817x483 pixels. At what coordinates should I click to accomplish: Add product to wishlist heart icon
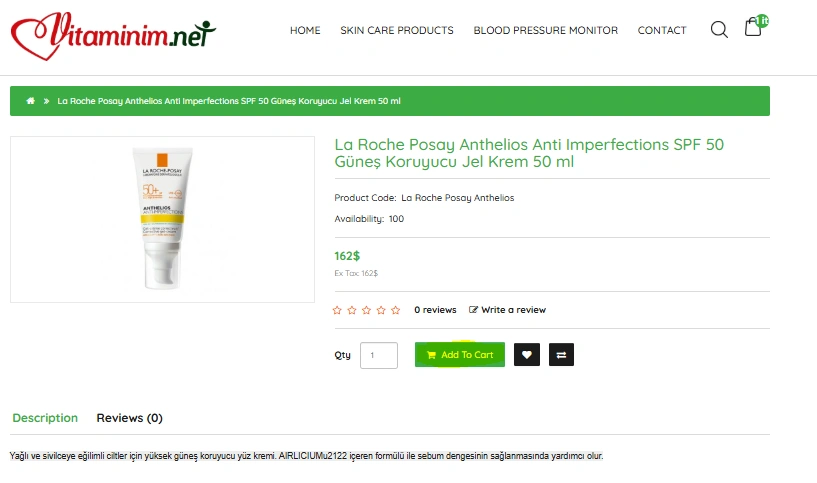tap(527, 355)
